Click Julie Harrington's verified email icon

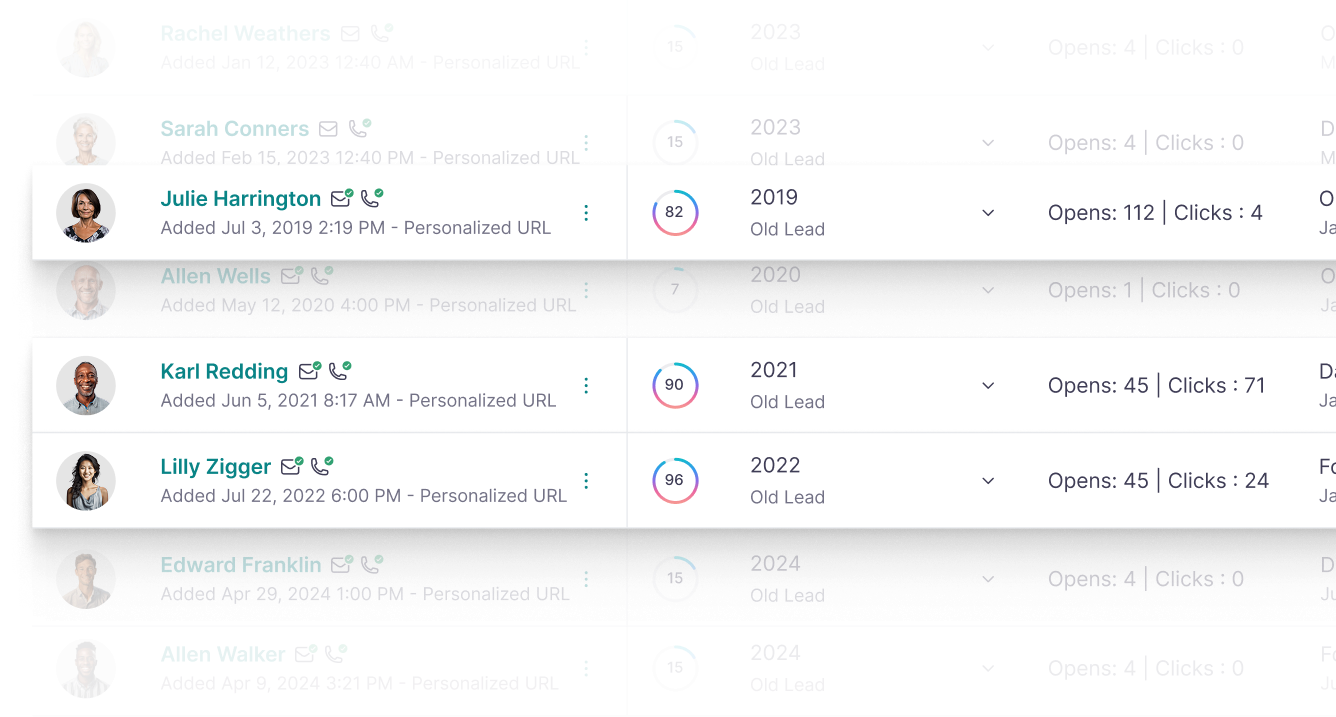pyautogui.click(x=342, y=198)
